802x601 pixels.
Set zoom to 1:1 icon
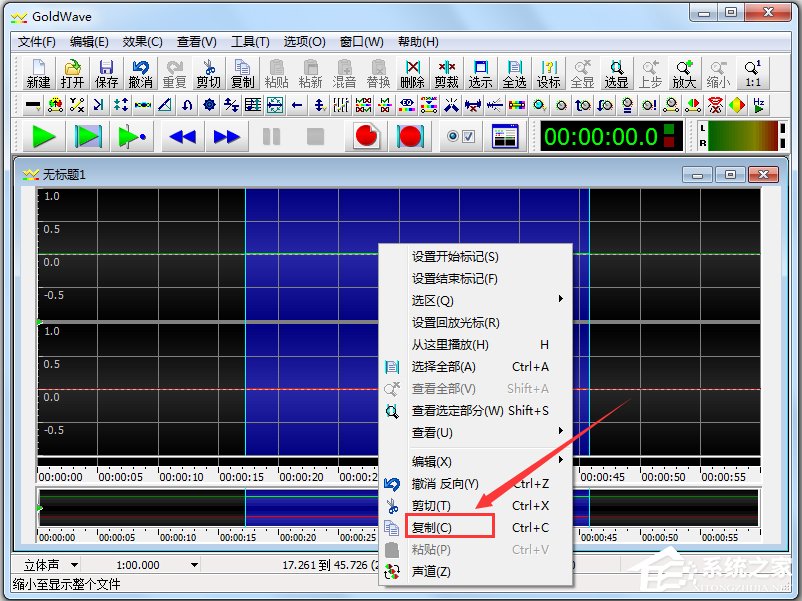(752, 74)
